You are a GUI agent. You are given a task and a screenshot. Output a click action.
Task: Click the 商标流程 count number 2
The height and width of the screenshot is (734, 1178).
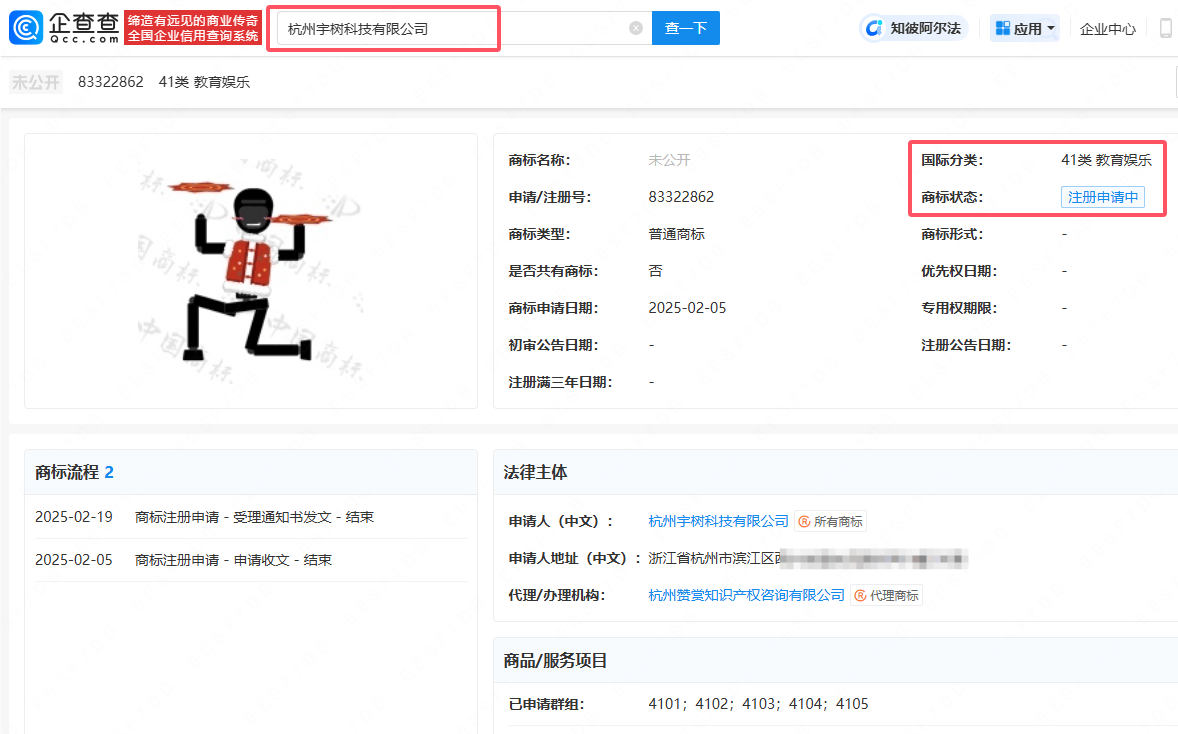pos(109,472)
